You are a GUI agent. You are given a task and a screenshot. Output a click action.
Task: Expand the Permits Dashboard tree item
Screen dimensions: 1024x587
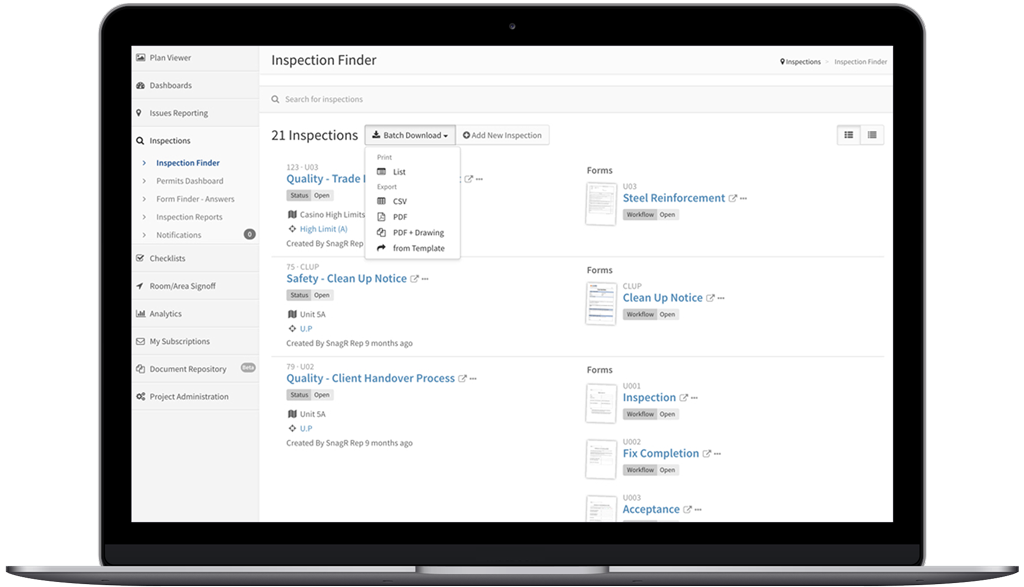pos(144,181)
